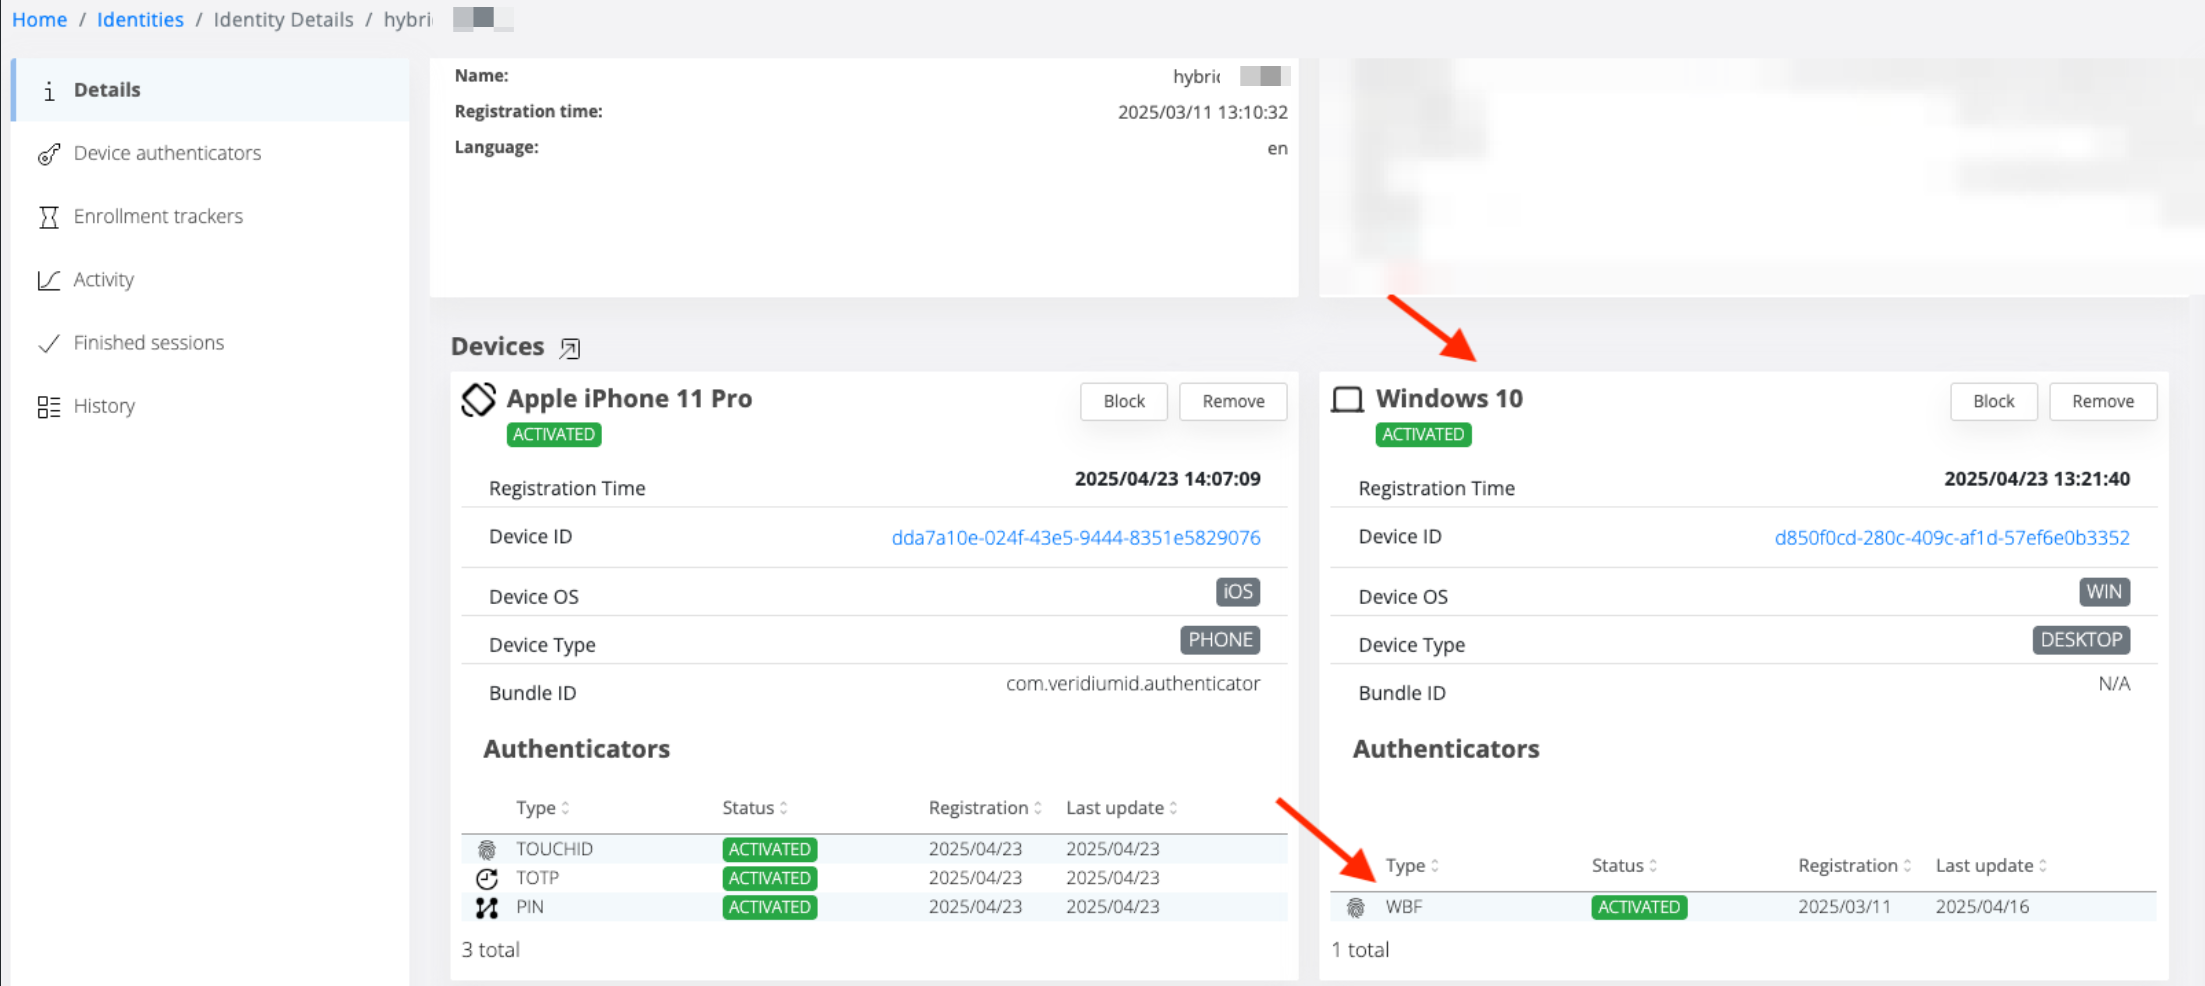The width and height of the screenshot is (2205, 986).
Task: Go to Identities breadcrumb link
Action: click(x=140, y=20)
